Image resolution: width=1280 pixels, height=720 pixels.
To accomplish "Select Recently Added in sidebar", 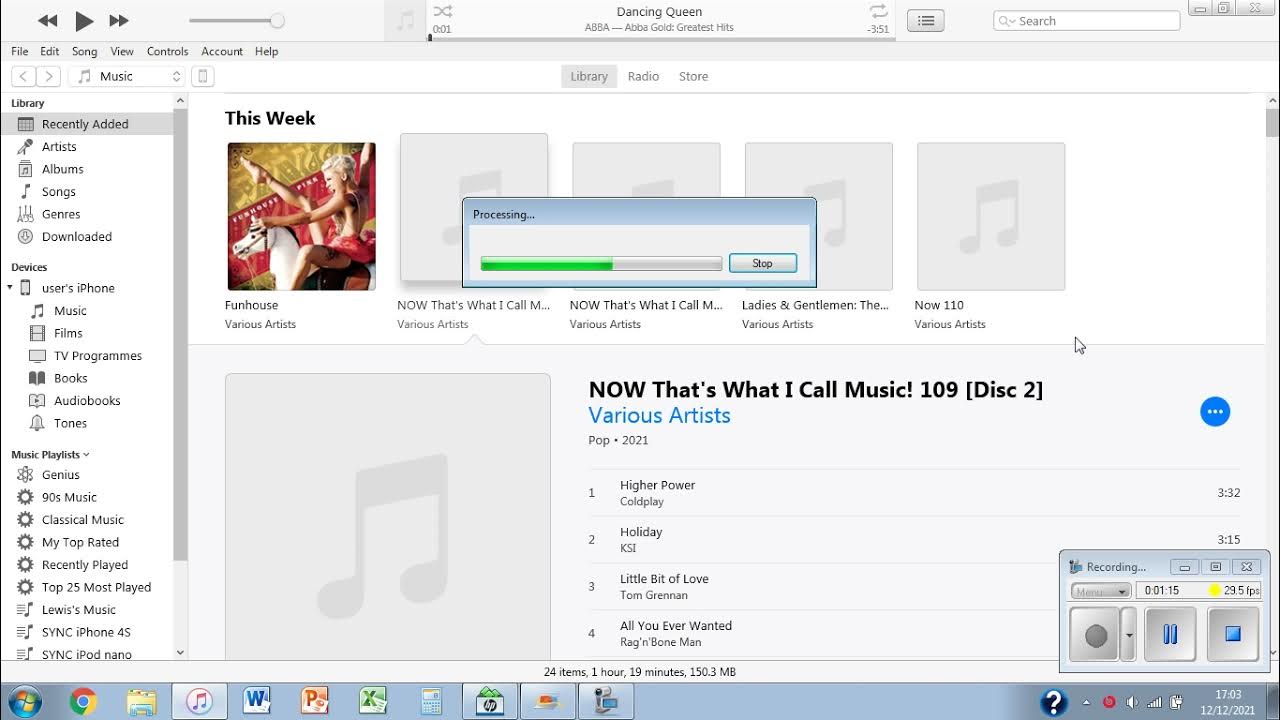I will (87, 124).
